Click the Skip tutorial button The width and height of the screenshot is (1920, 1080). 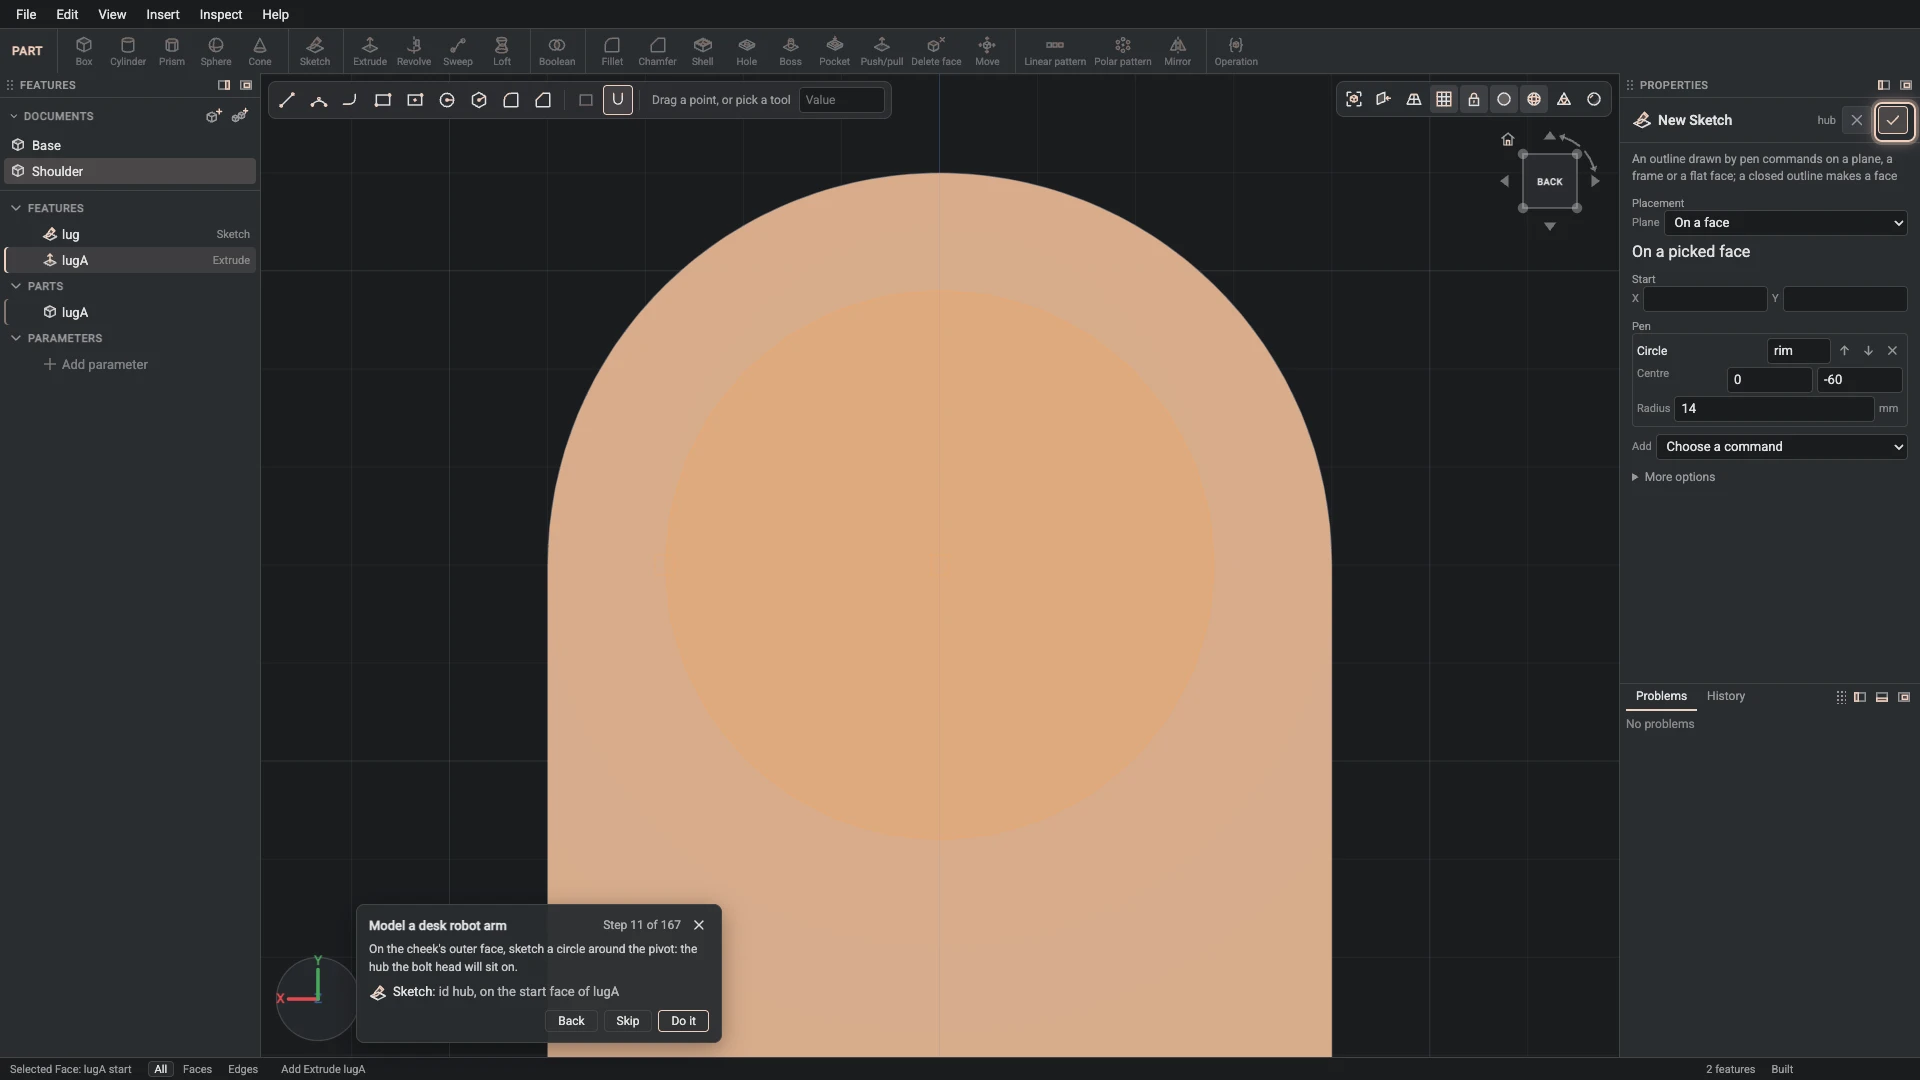[x=628, y=1021]
